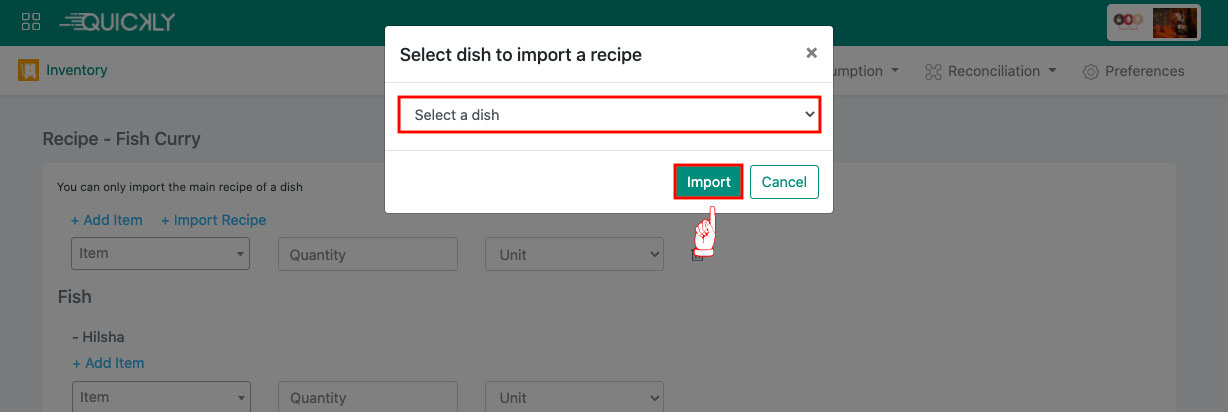Click the Reconciliation menu icon
The image size is (1228, 412).
(x=933, y=71)
